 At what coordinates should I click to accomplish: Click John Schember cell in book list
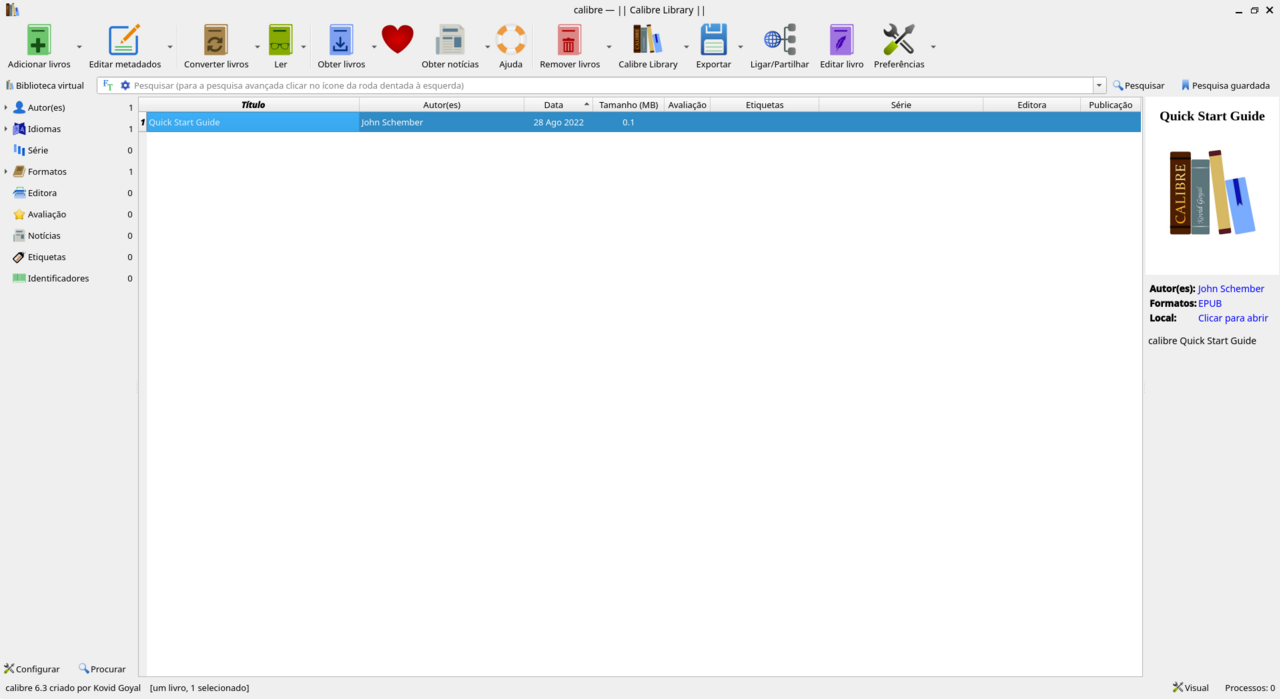(x=442, y=122)
